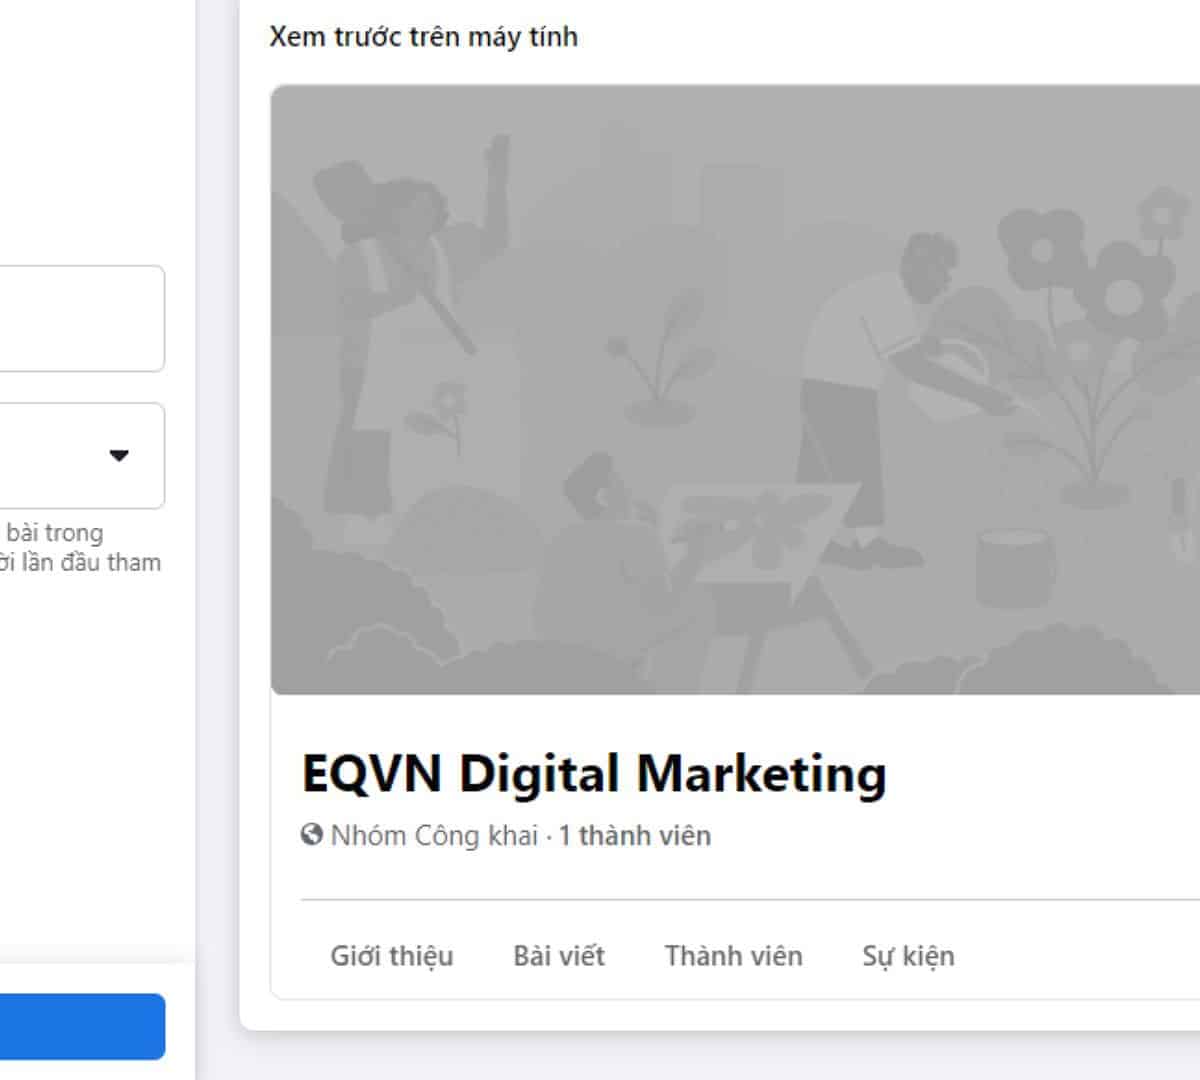Click the Xem trước trên máy tính heading
The width and height of the screenshot is (1200, 1080).
424,37
